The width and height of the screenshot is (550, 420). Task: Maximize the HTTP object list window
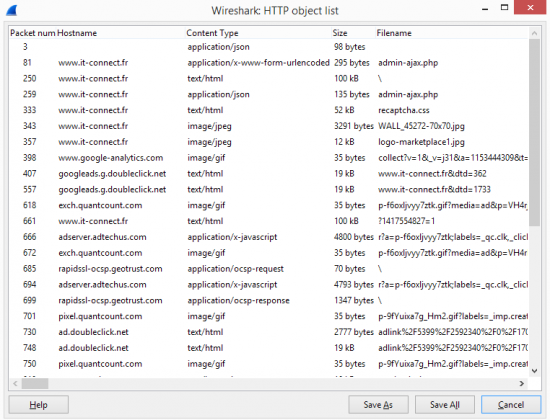[x=504, y=8]
